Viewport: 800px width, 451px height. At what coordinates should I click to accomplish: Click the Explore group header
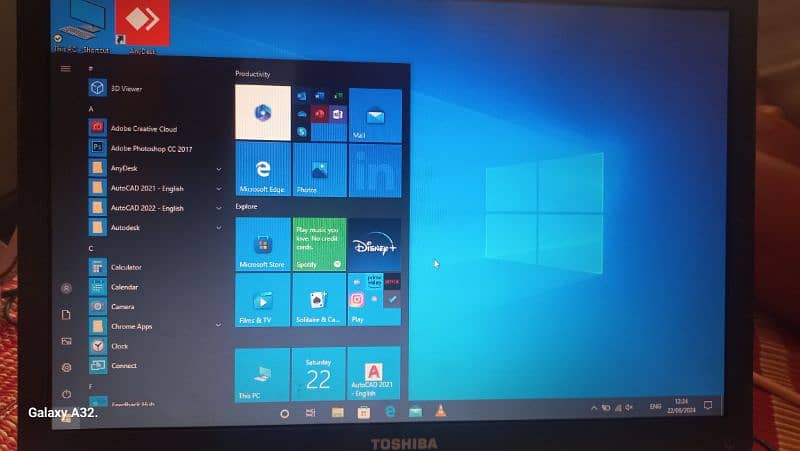tap(246, 207)
